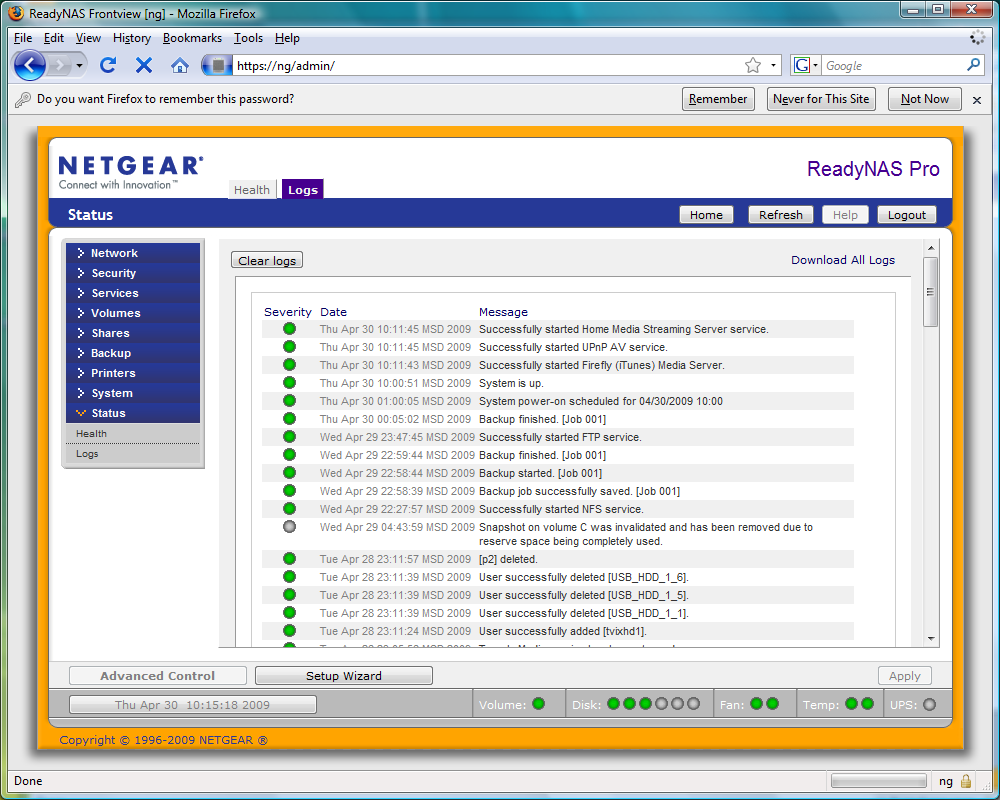Screen dimensions: 1000x800
Task: Click the Advanced Control button
Action: 158,676
